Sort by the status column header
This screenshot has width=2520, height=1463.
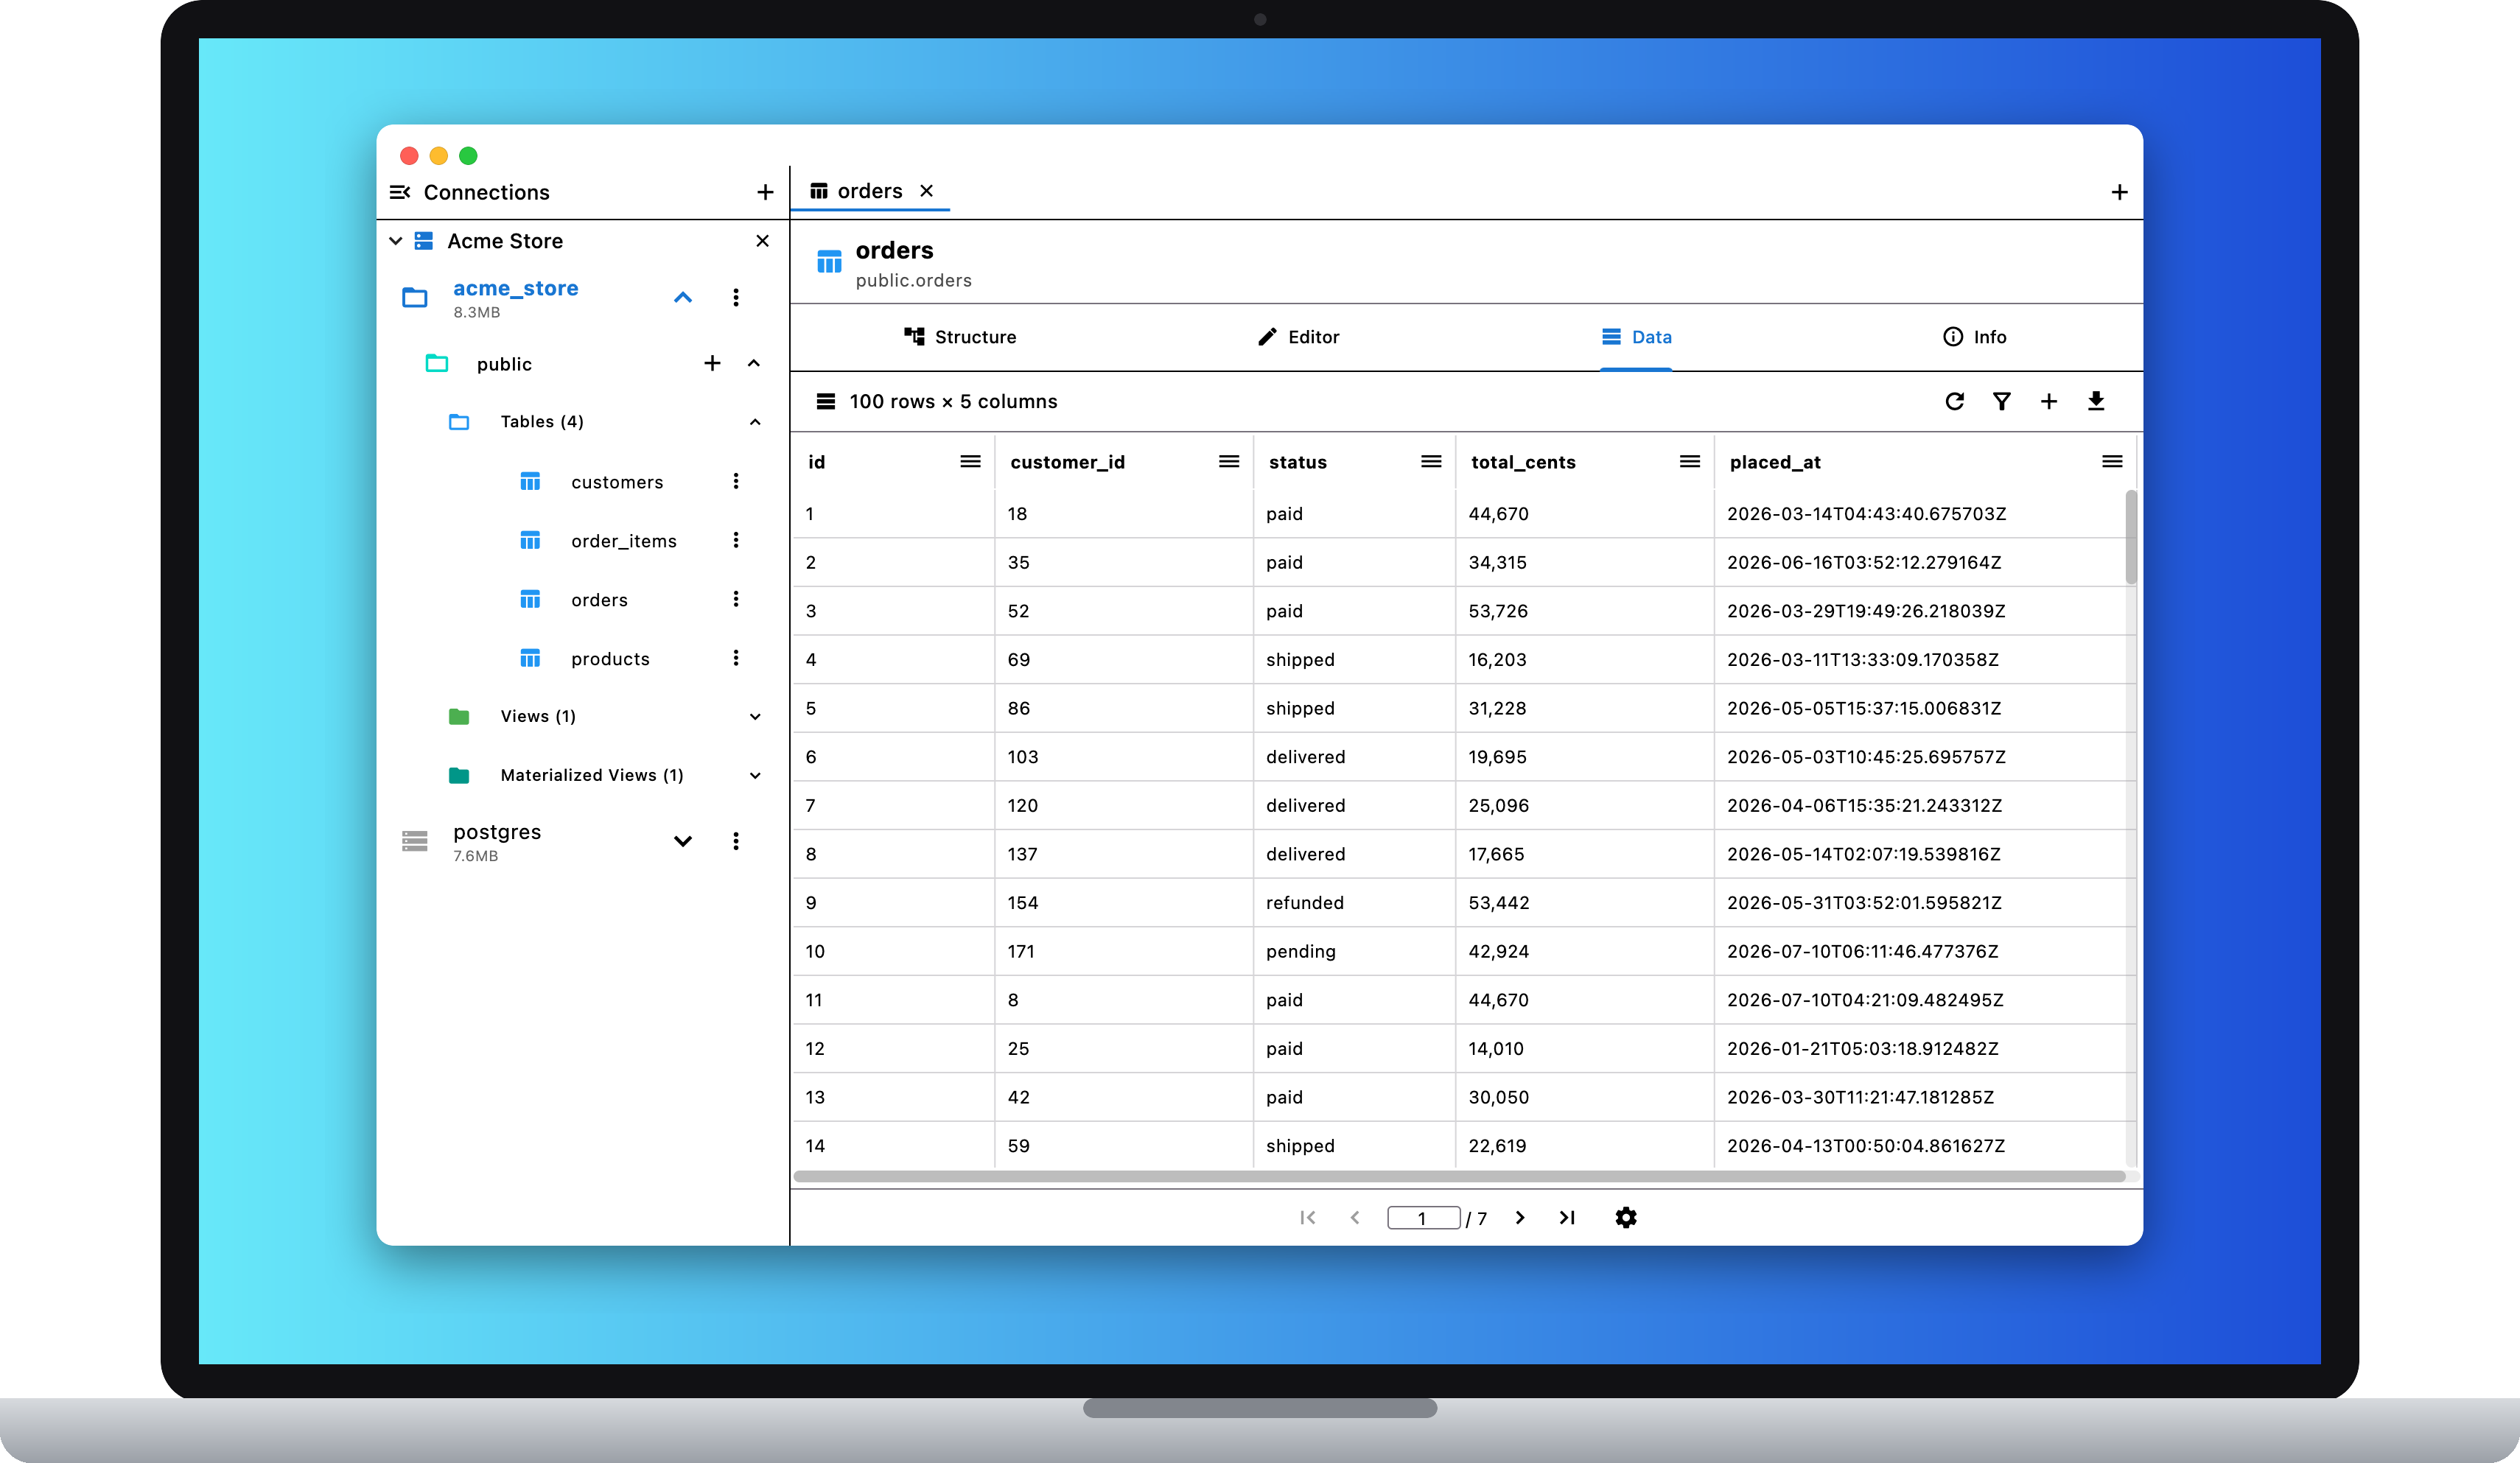(1297, 462)
